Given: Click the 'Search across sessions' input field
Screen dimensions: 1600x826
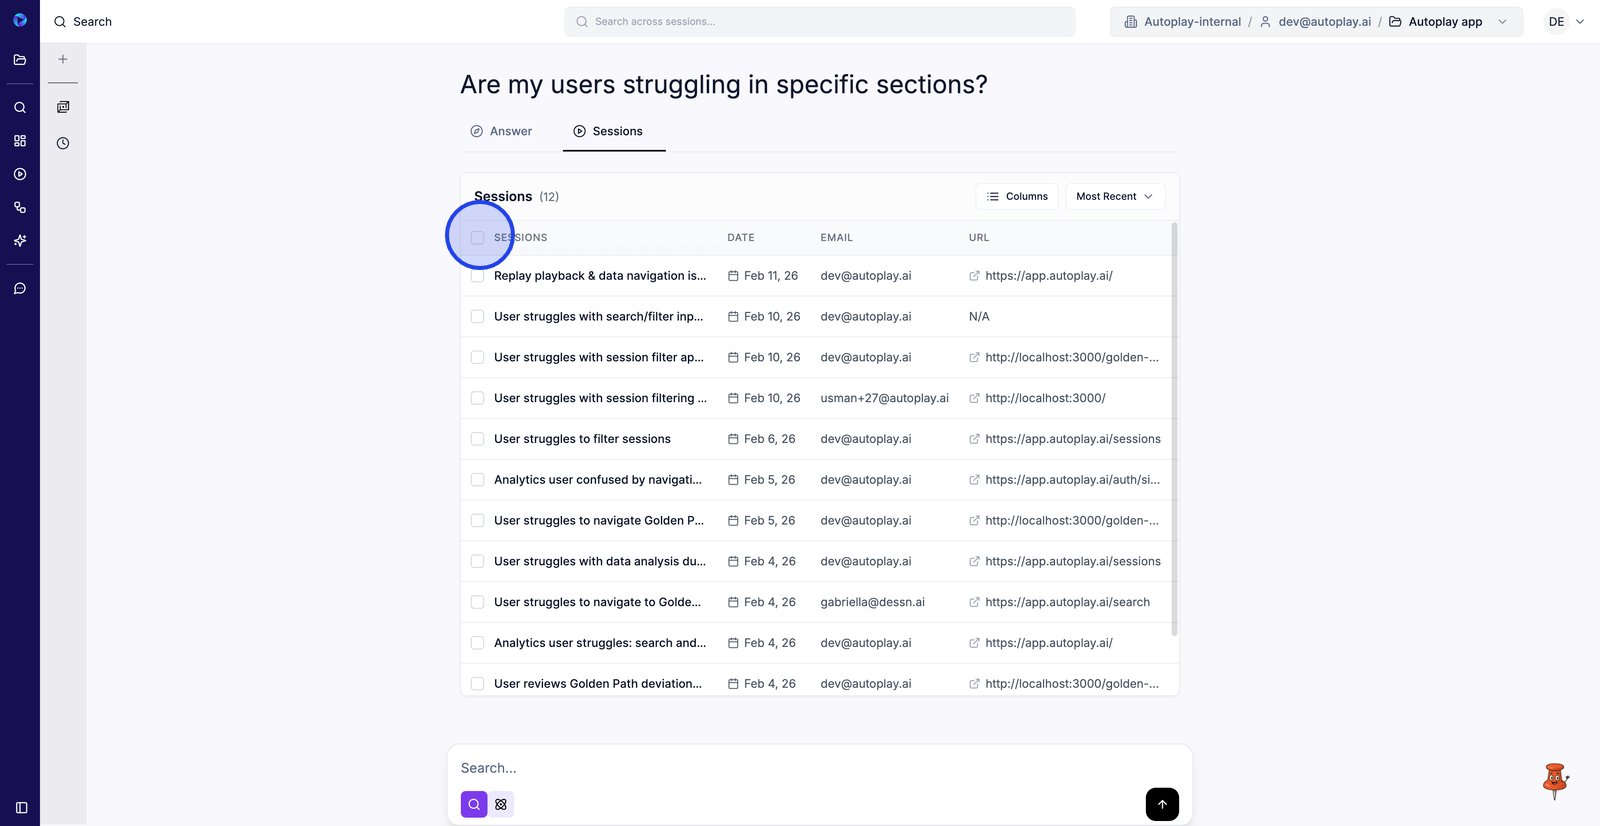Looking at the screenshot, I should pyautogui.click(x=820, y=22).
